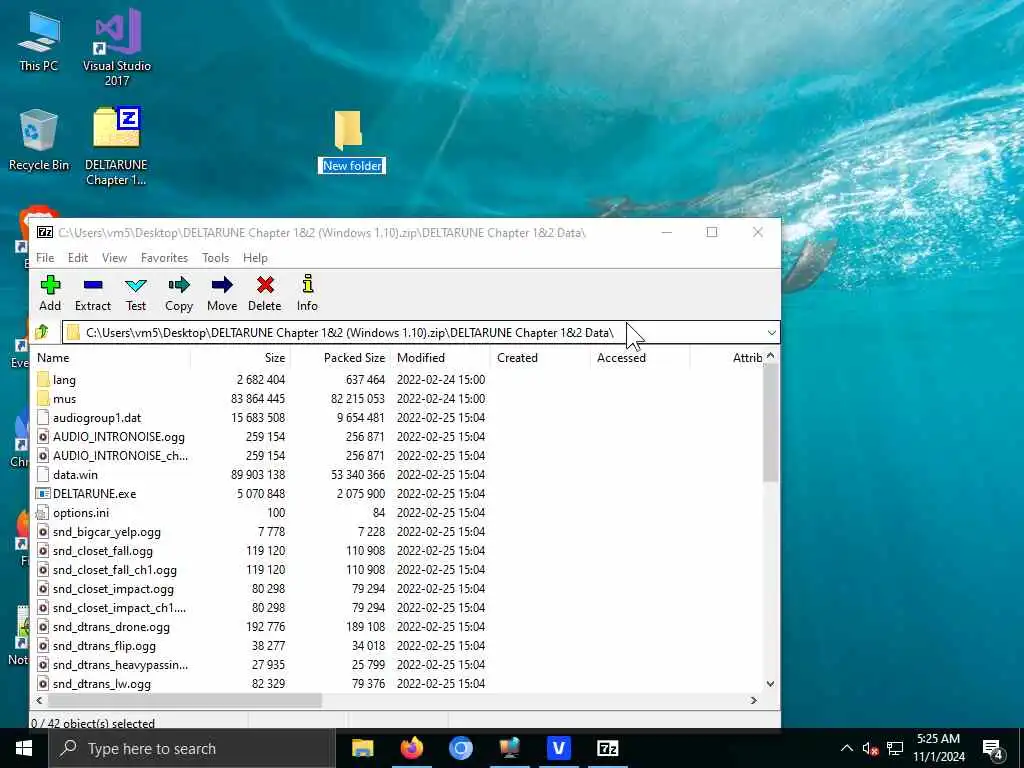Select snd_dtrans_drone.ogg file
Viewport: 1024px width, 768px height.
(x=111, y=627)
